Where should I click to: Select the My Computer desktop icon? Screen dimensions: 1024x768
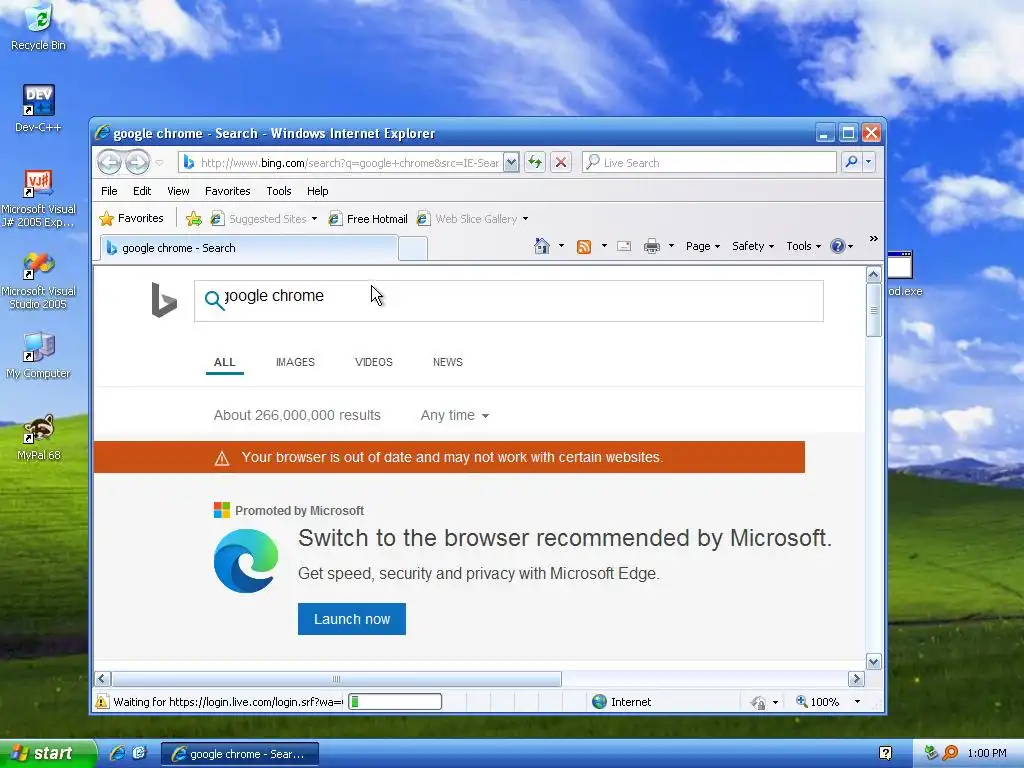(38, 356)
